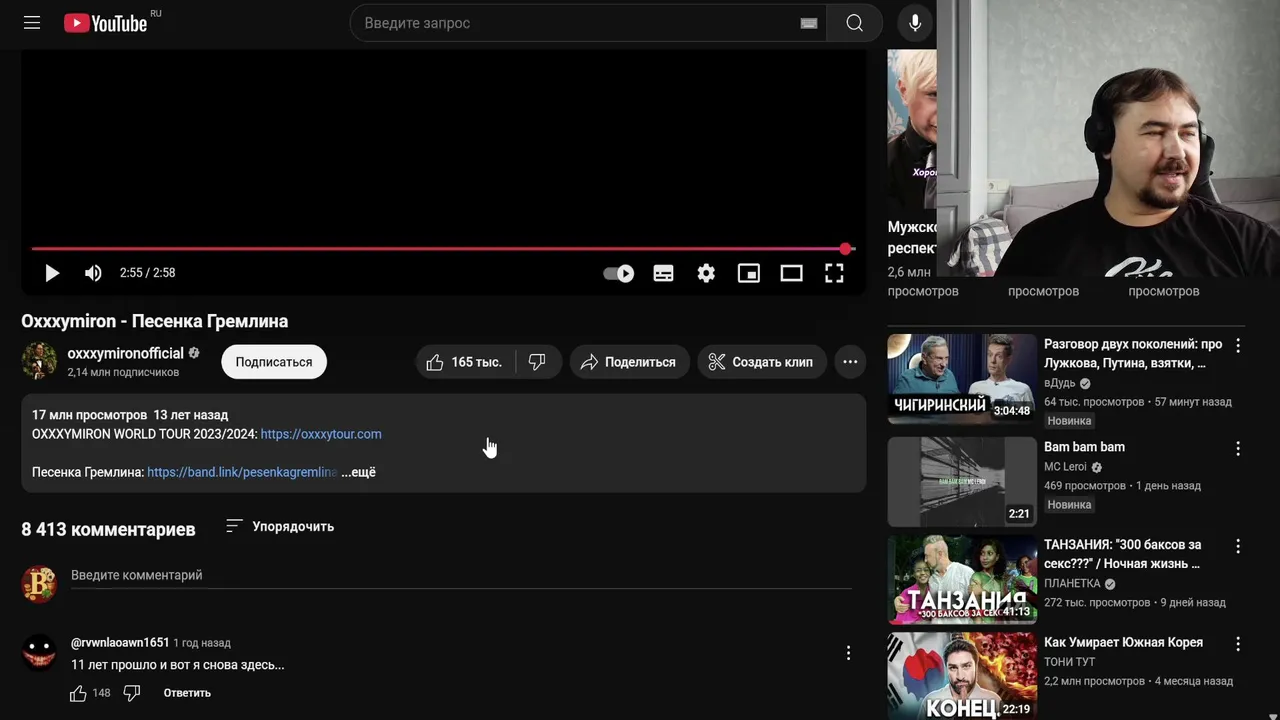This screenshot has height=720, width=1280.
Task: Play the video
Action: pos(52,273)
